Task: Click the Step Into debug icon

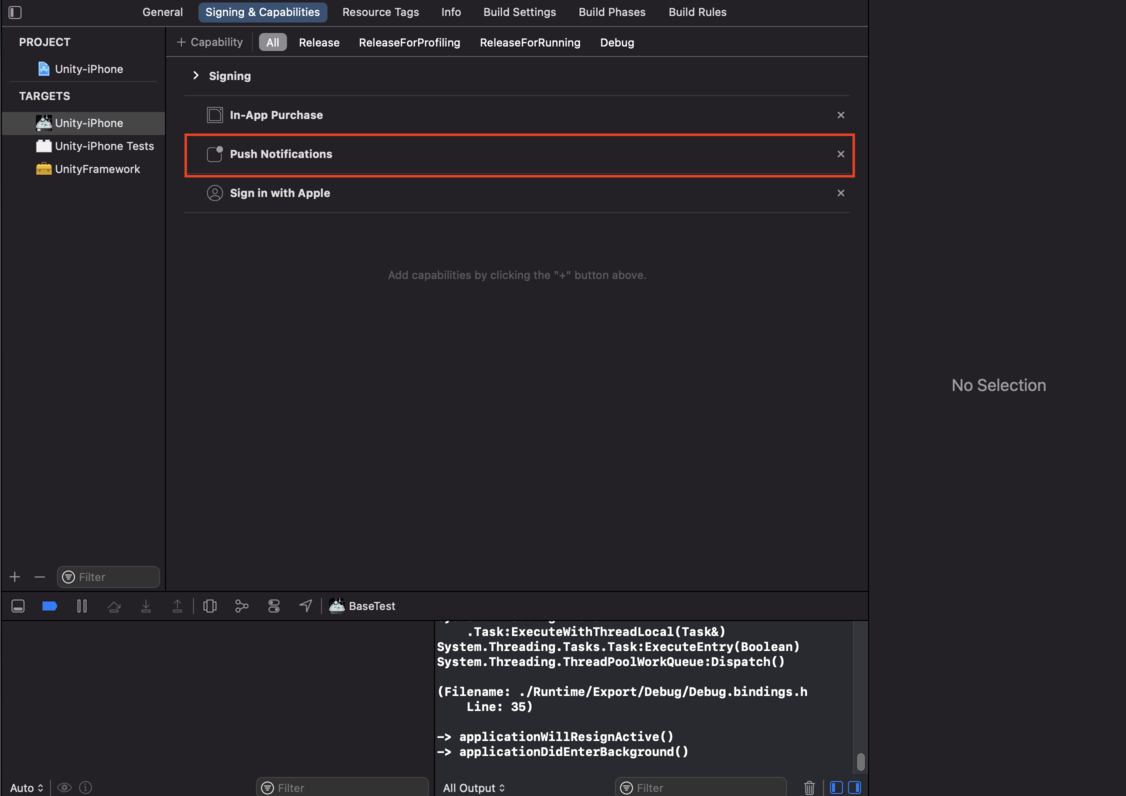Action: tap(146, 606)
